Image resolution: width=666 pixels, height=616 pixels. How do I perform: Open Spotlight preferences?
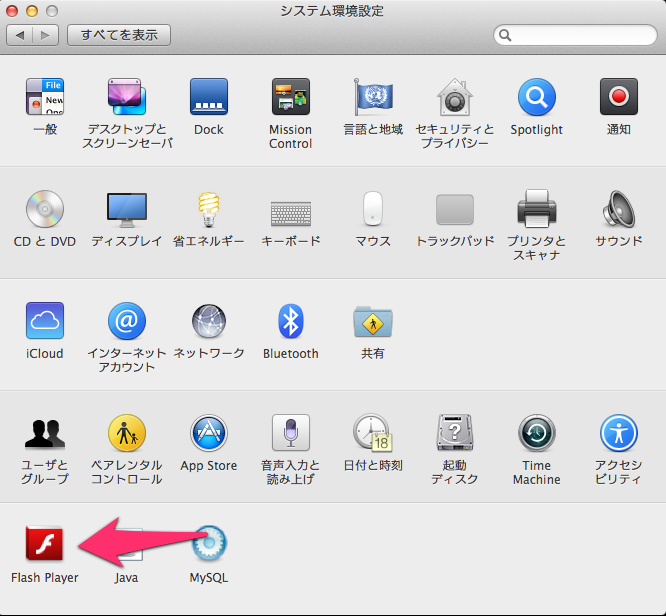point(536,97)
